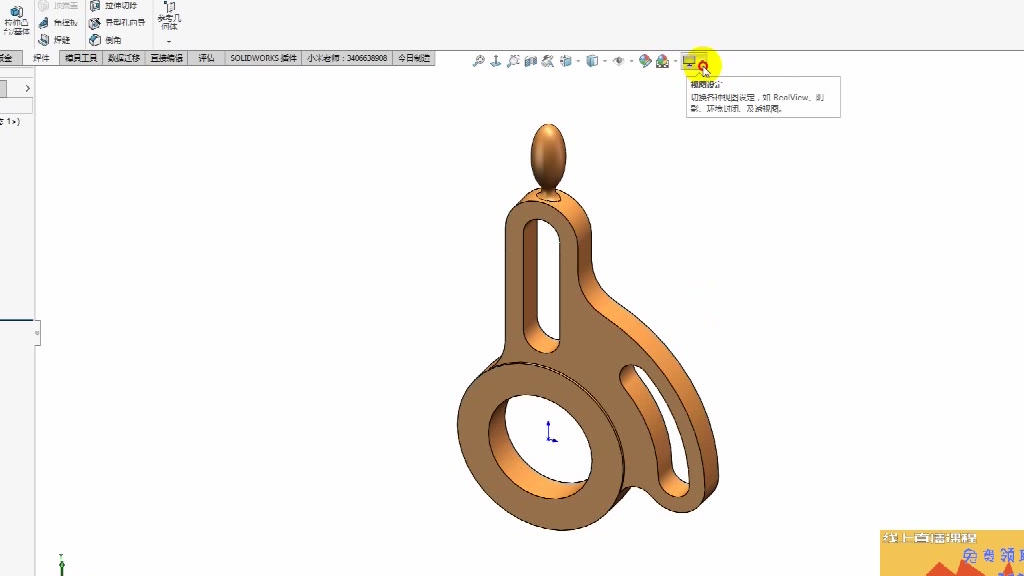Image resolution: width=1024 pixels, height=576 pixels.
Task: Switch to the 模具工具 tab
Action: [81, 58]
